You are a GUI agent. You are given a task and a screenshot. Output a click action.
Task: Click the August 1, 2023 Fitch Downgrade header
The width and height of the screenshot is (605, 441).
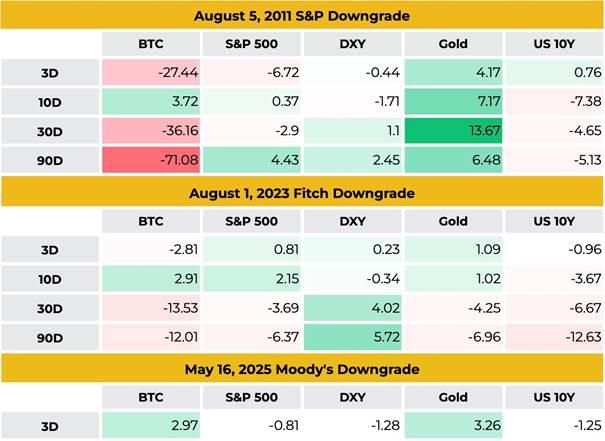click(x=301, y=192)
